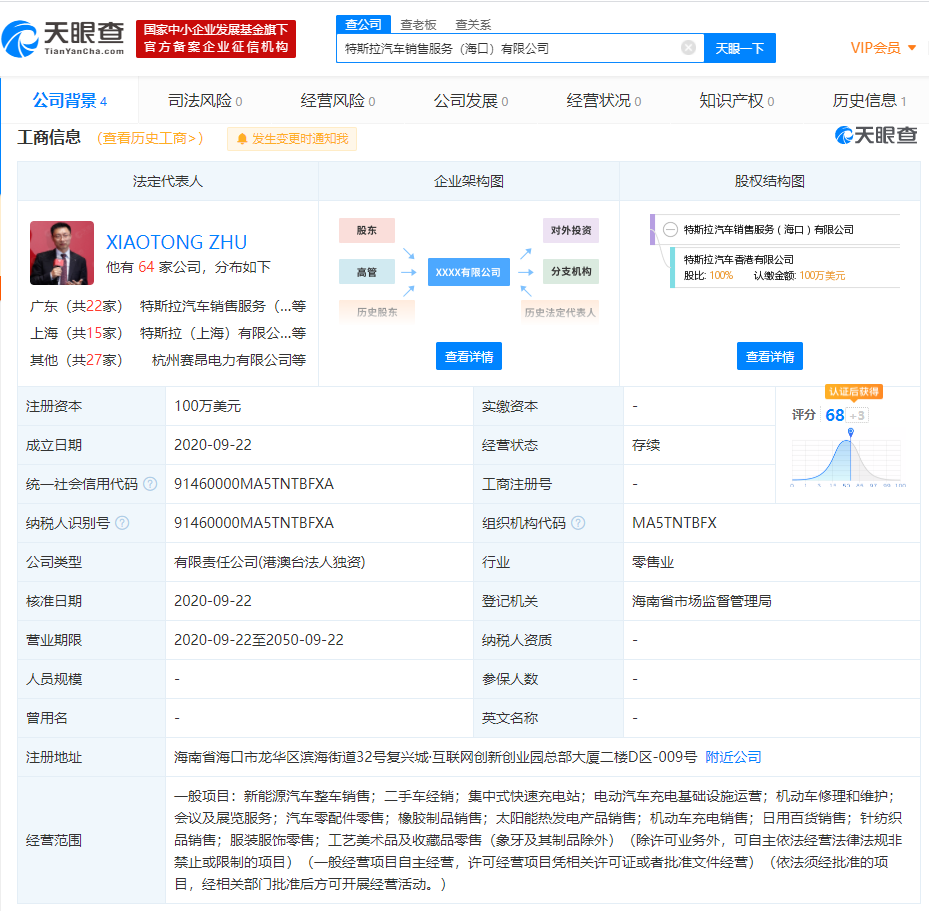Open the VIP会员 dropdown
929x911 pixels.
[875, 47]
